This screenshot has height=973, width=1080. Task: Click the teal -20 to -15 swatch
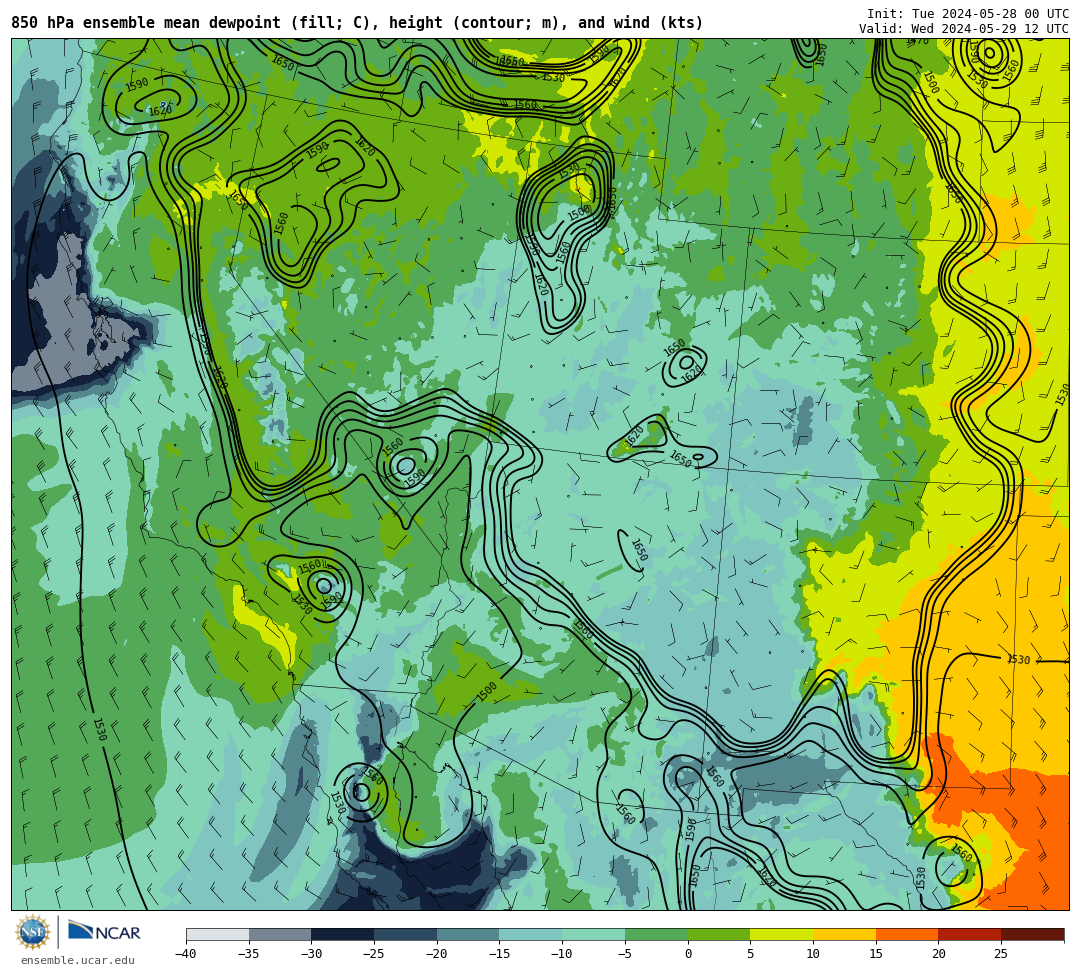click(x=468, y=934)
